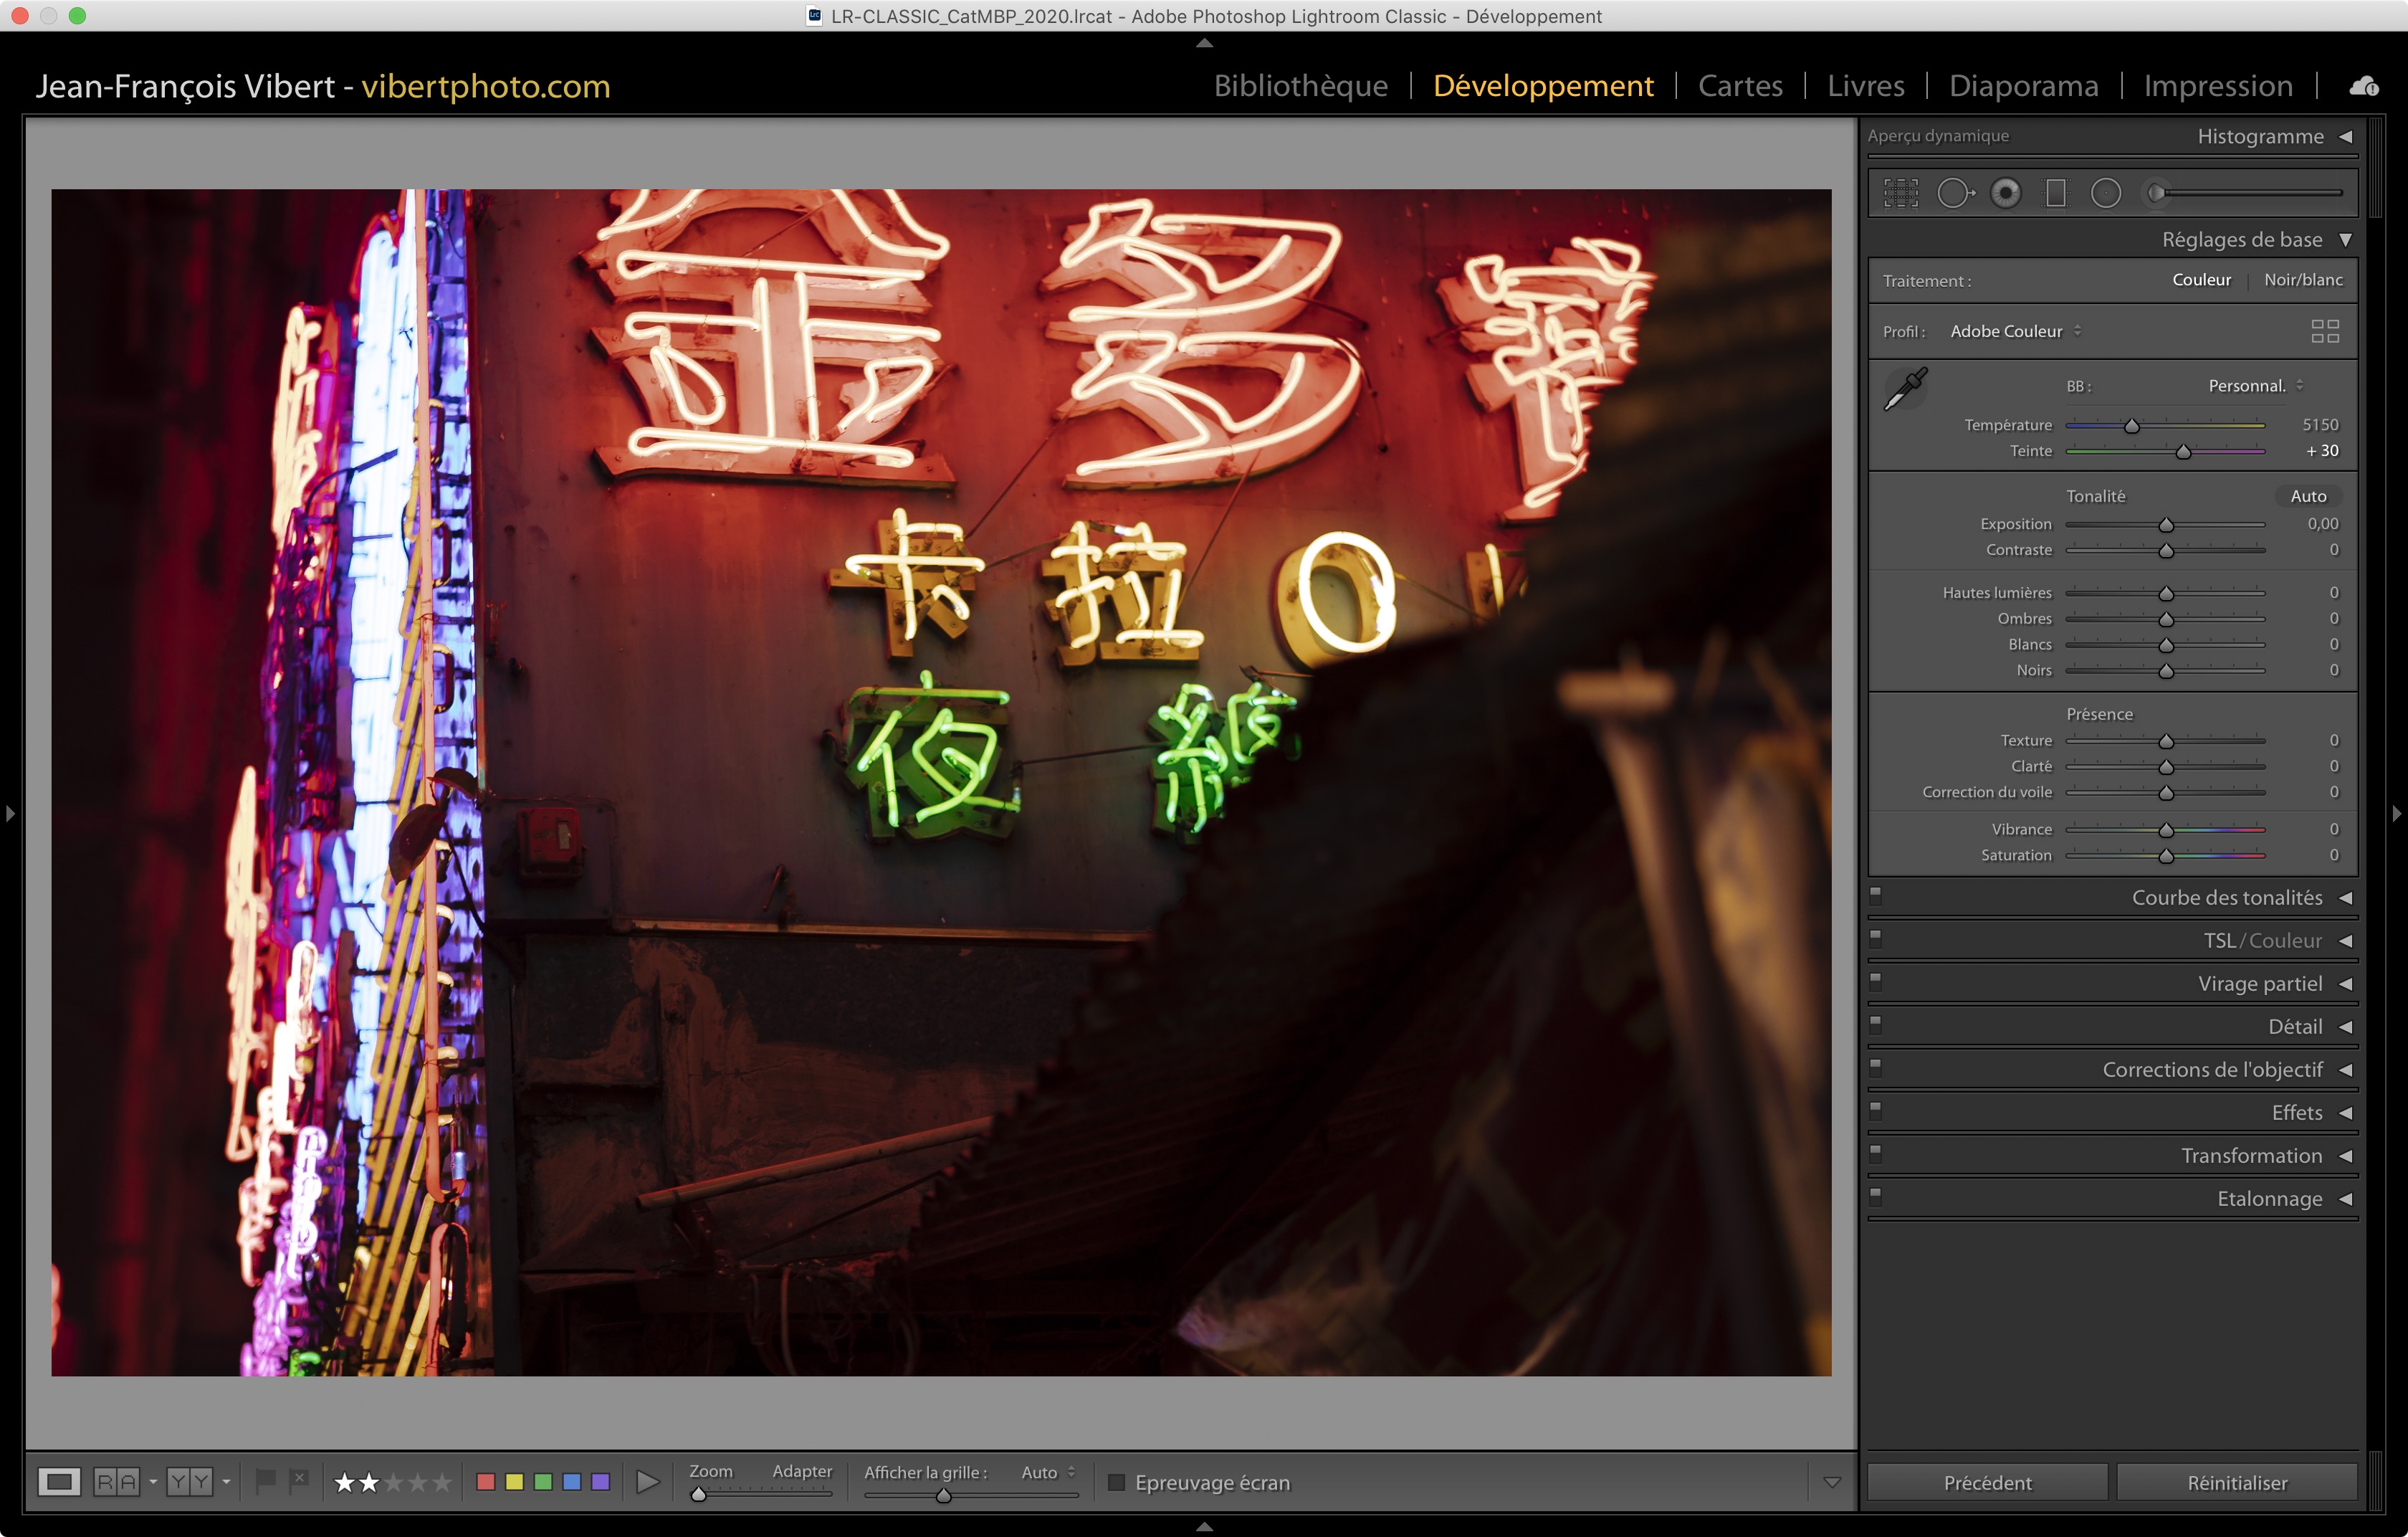
Task: Select the Graduated filter tool
Action: tap(2056, 193)
